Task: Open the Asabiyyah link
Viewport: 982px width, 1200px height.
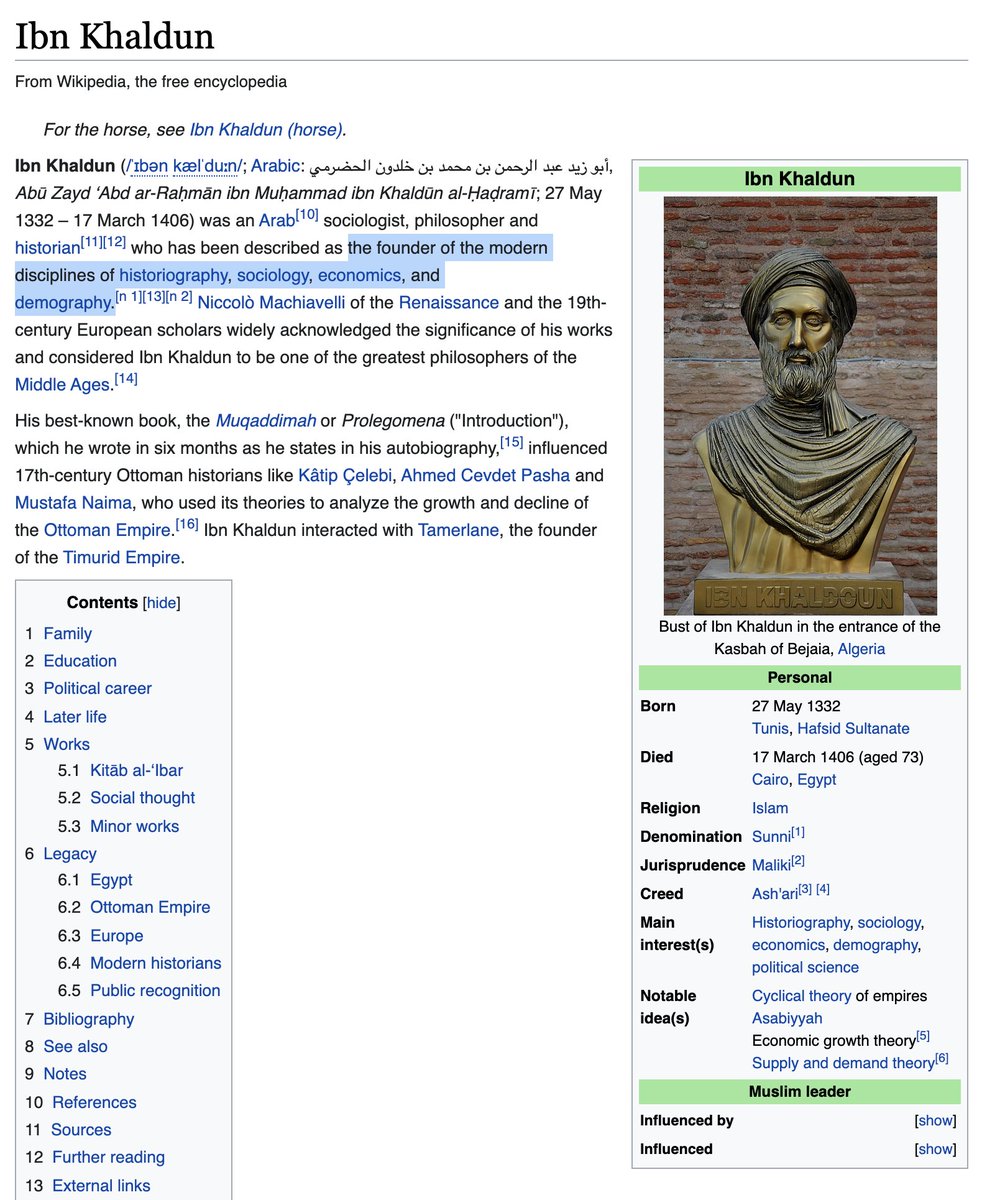Action: coord(787,1018)
